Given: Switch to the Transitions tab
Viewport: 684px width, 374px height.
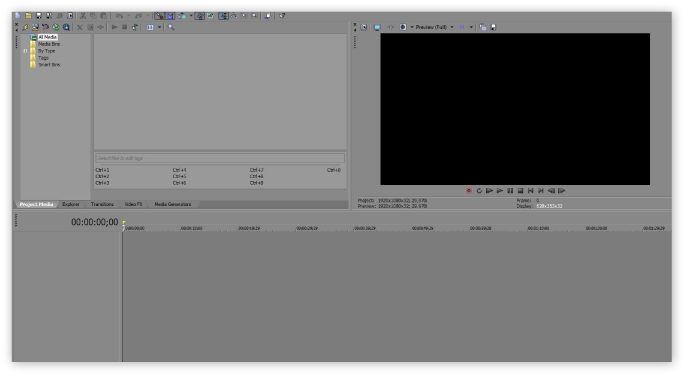Looking at the screenshot, I should [102, 204].
